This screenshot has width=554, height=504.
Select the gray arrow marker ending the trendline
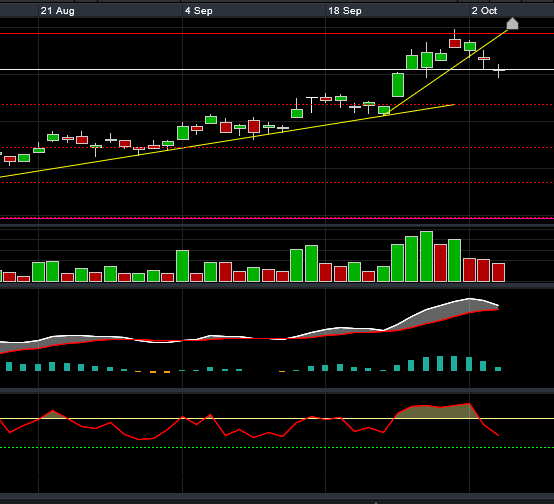click(x=512, y=24)
